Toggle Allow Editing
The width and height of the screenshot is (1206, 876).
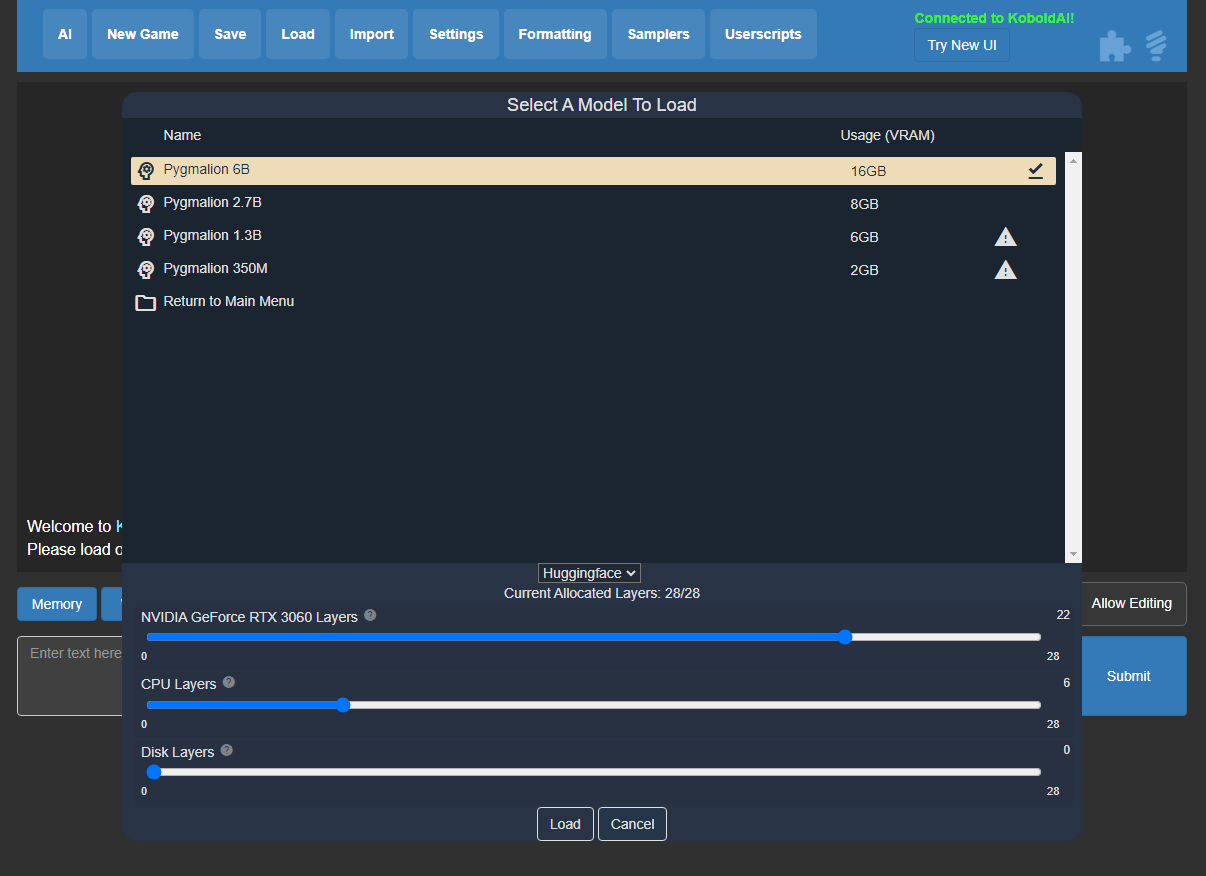pos(1131,603)
